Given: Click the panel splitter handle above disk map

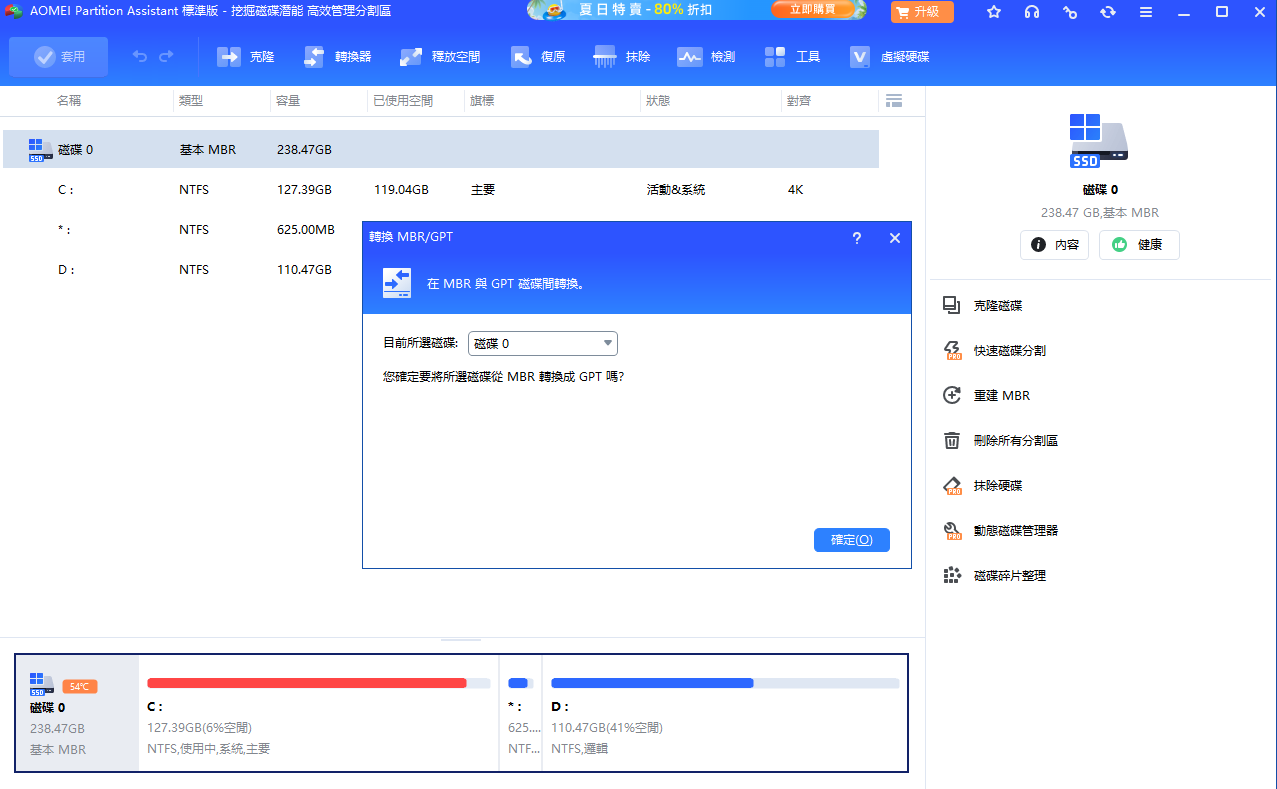Looking at the screenshot, I should coord(461,640).
